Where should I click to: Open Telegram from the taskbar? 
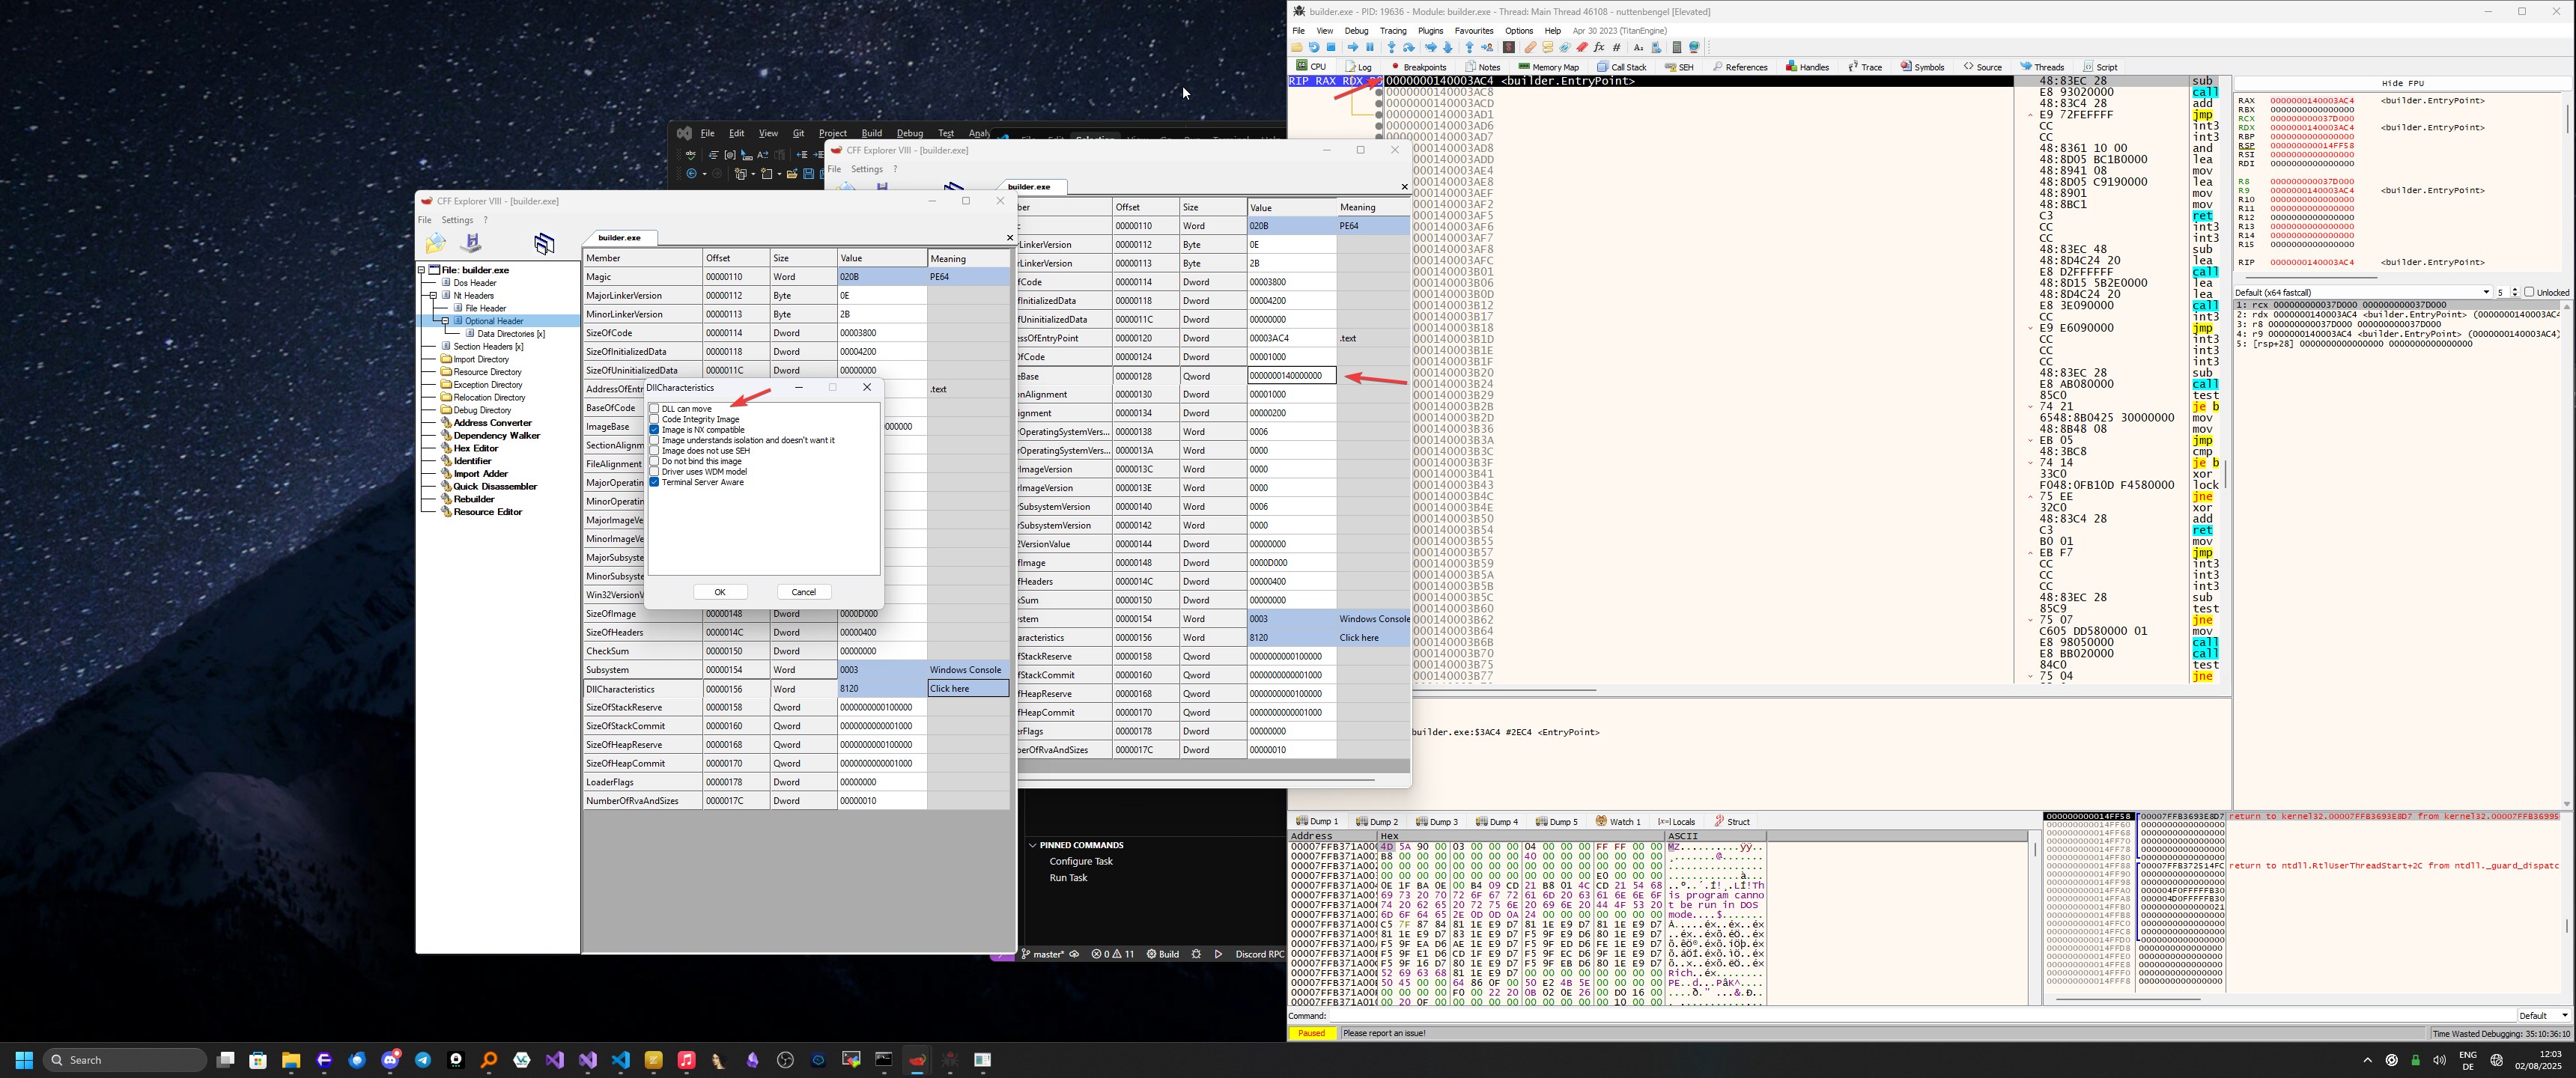tap(423, 1059)
